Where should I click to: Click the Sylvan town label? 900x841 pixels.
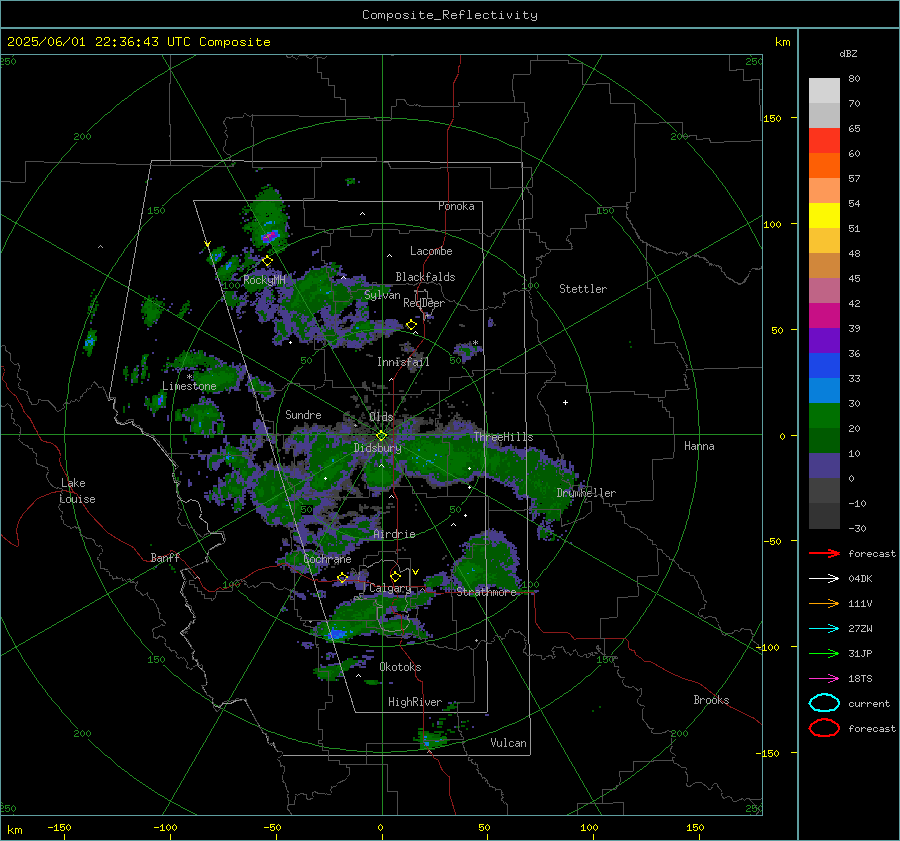click(x=382, y=295)
